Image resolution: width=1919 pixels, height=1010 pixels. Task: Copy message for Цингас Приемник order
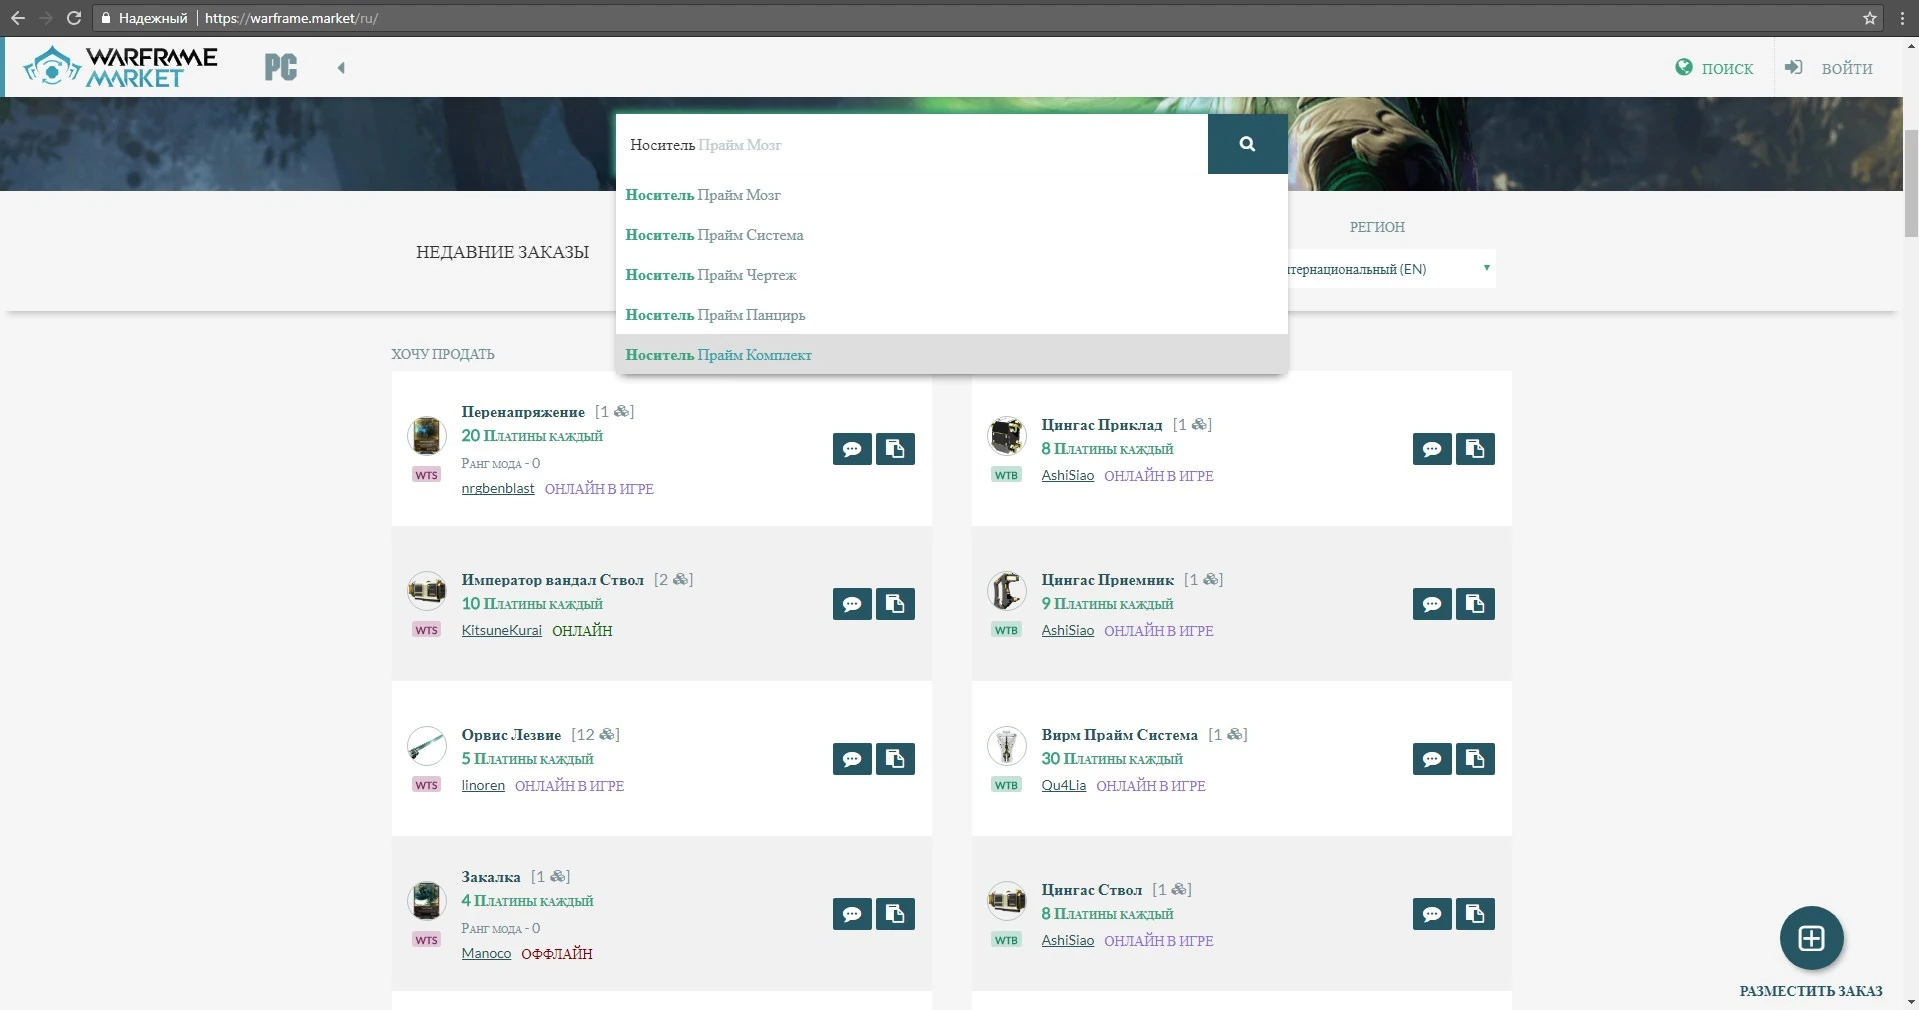click(1475, 604)
